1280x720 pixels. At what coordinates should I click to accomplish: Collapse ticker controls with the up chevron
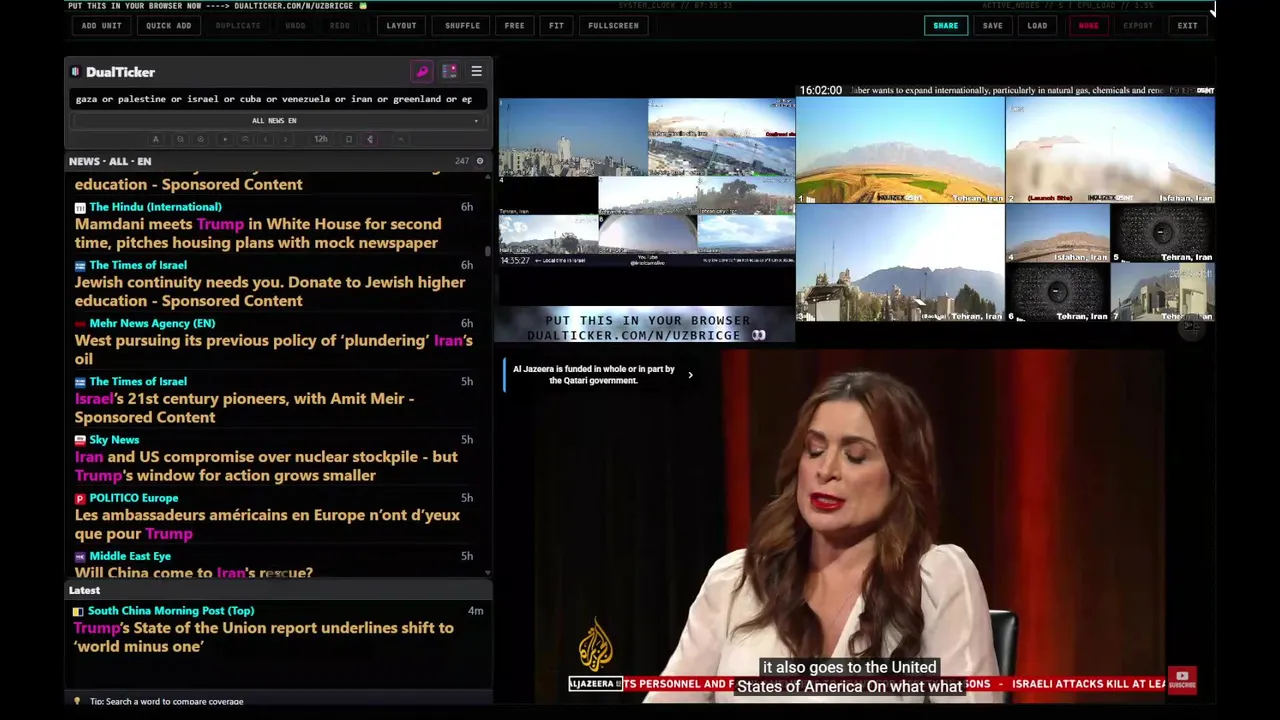click(400, 139)
